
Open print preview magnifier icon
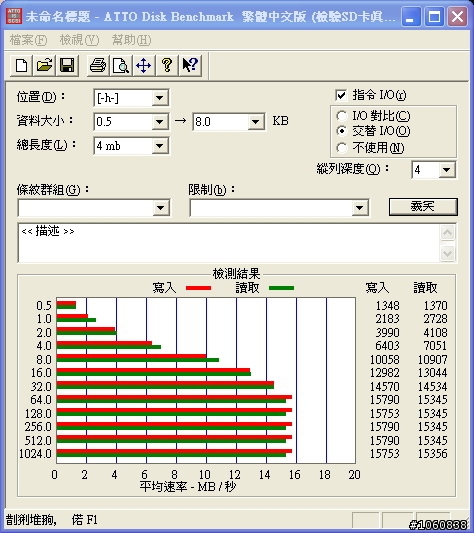coord(121,65)
